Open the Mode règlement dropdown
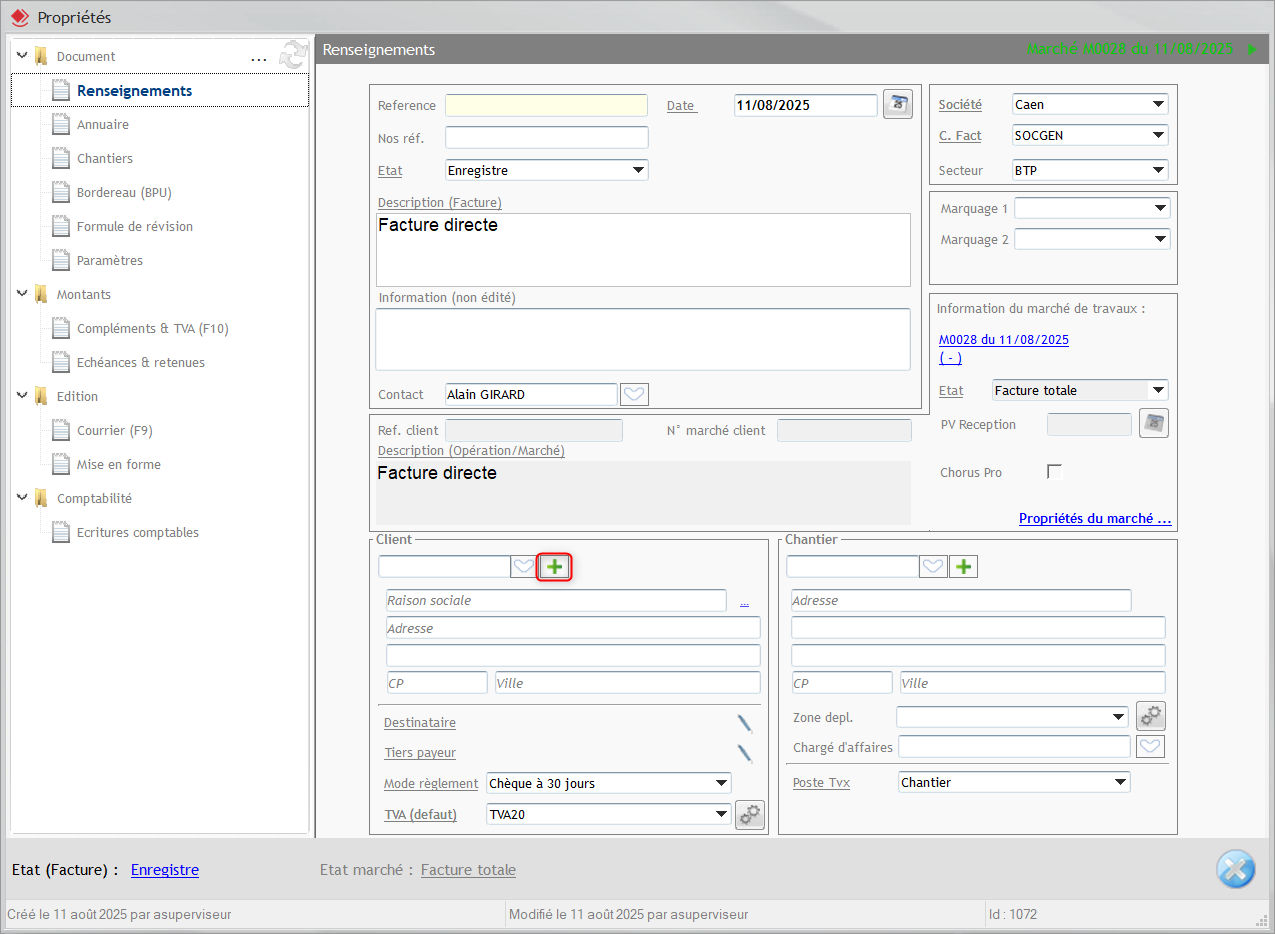1275x934 pixels. click(608, 783)
